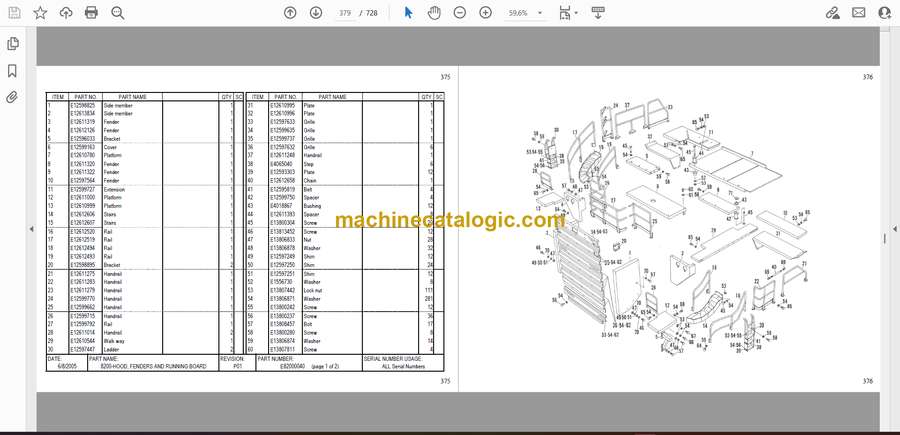Expand the left navigation pane arrow
The width and height of the screenshot is (900, 435).
pos(31,229)
